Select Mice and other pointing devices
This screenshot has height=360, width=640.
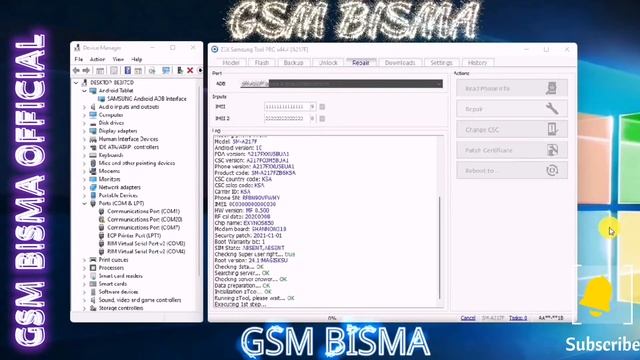[137, 163]
